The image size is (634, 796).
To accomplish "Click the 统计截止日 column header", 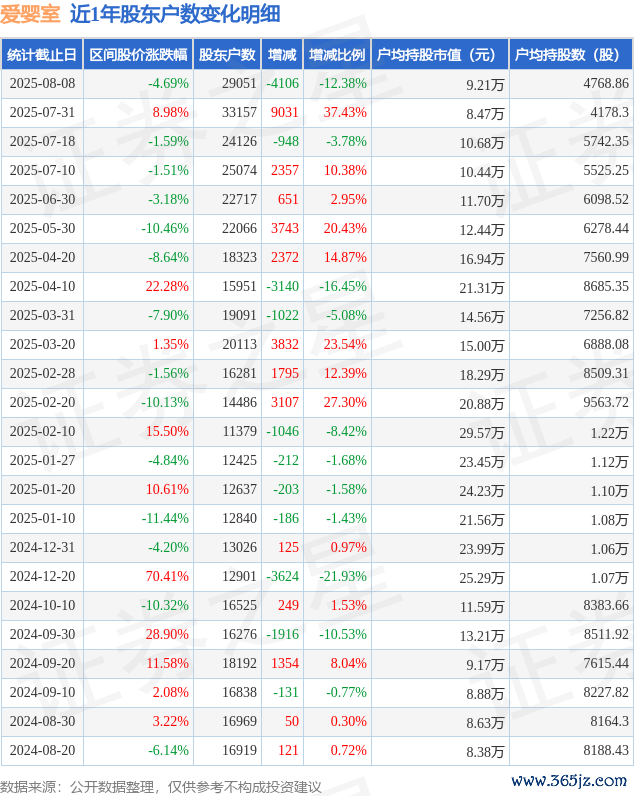I will click(42, 54).
